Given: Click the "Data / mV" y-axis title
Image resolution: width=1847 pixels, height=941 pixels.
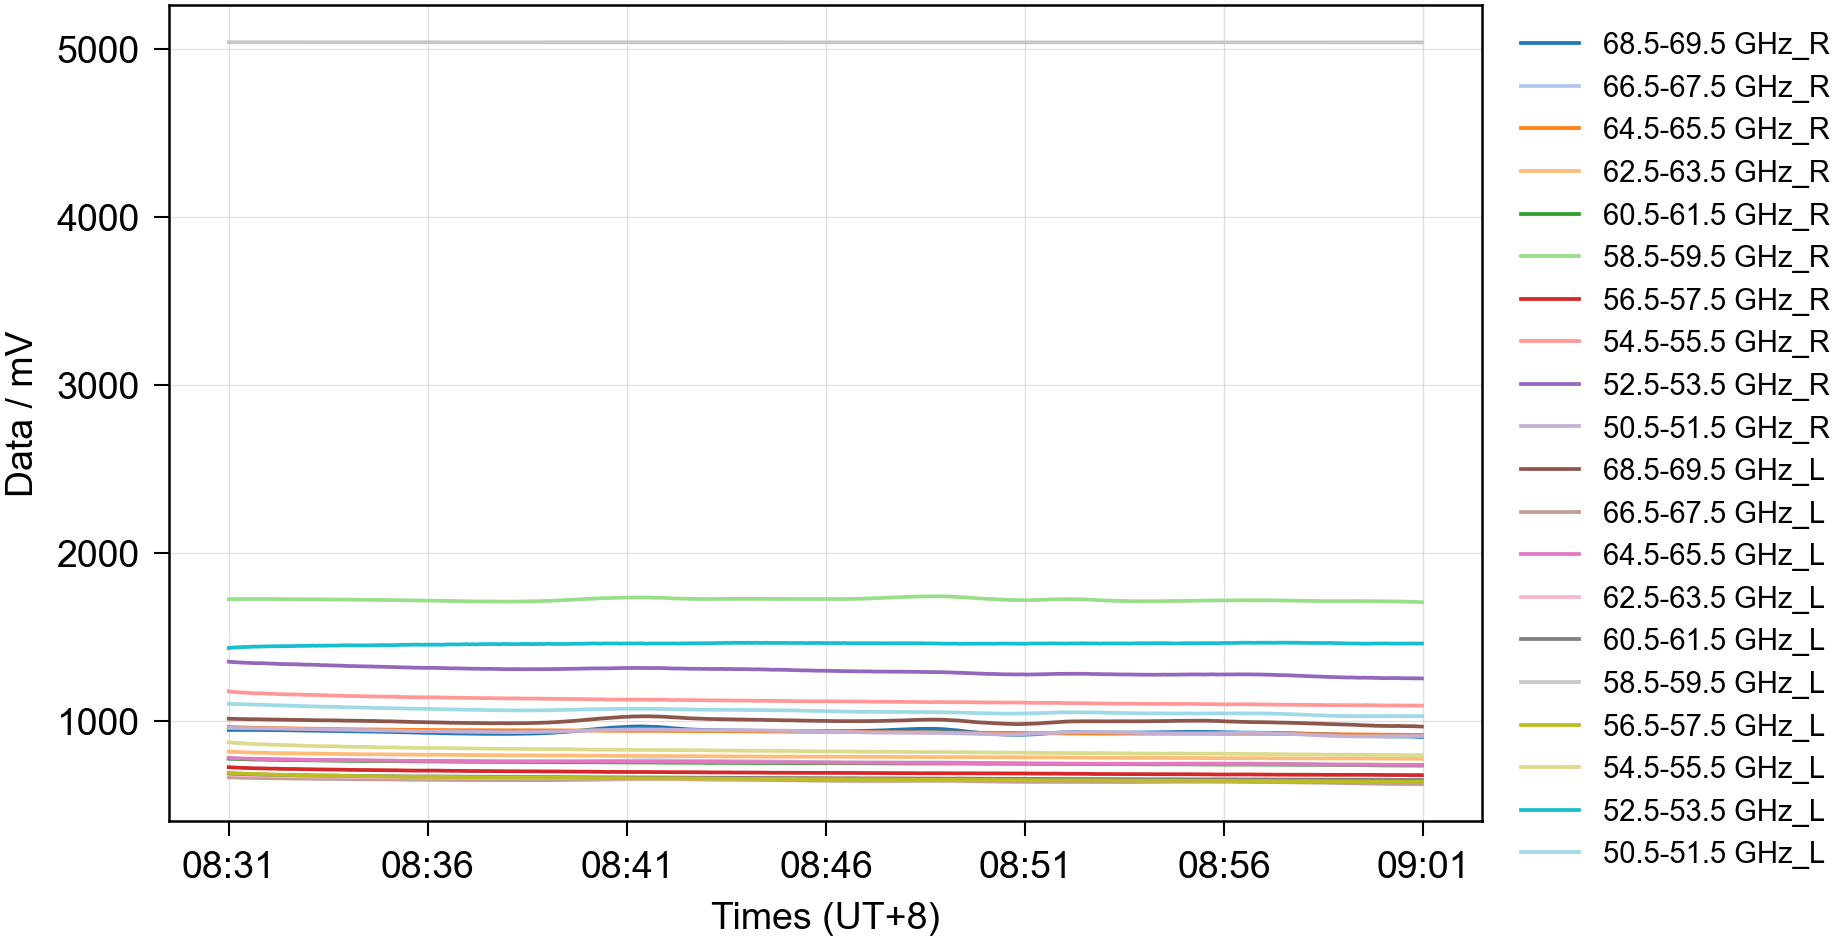Looking at the screenshot, I should pyautogui.click(x=20, y=414).
